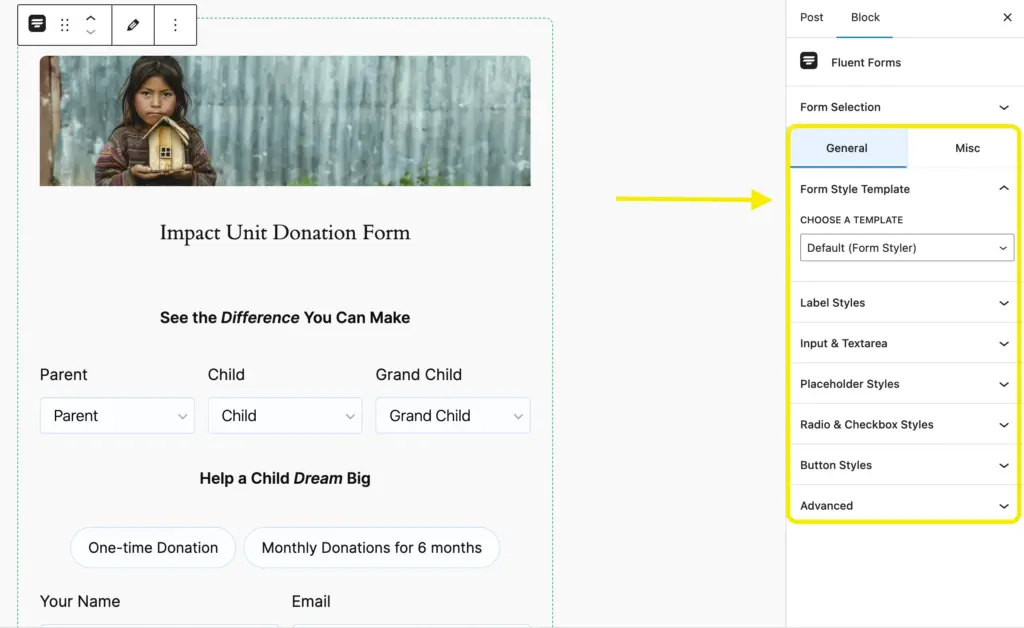The image size is (1024, 628).
Task: Click the drag handle in block toolbar
Action: tap(65, 25)
